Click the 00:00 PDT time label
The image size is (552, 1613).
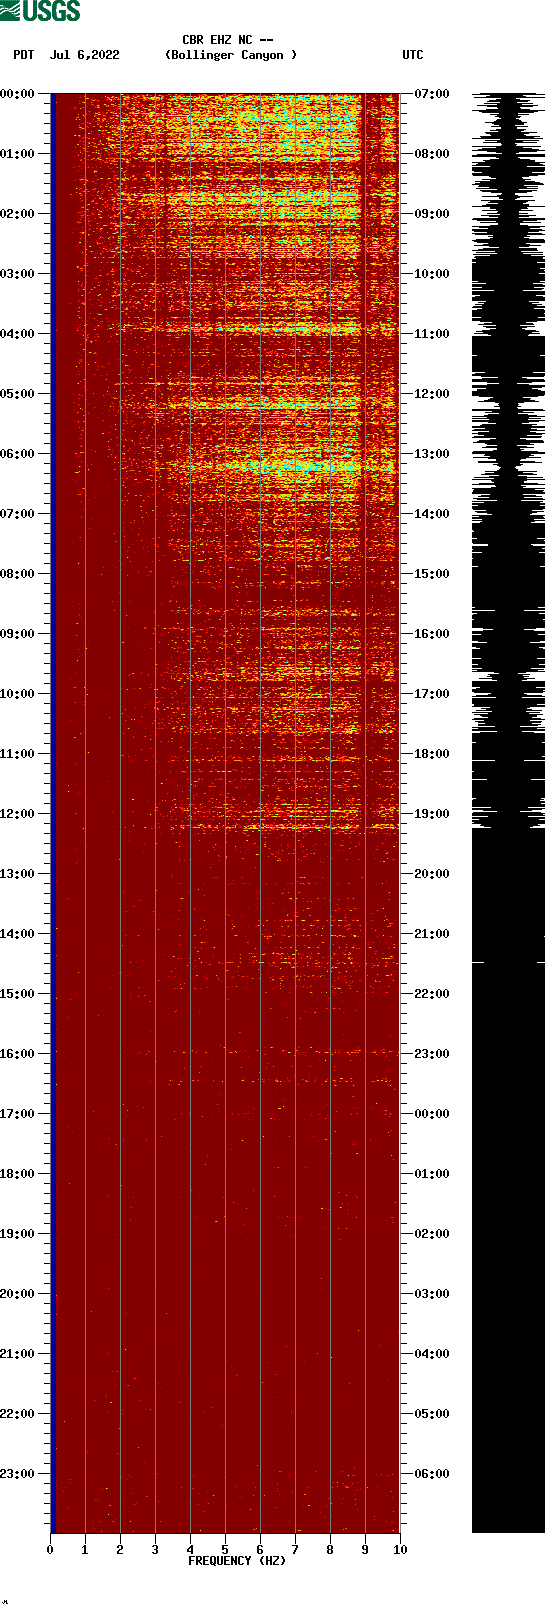pyautogui.click(x=18, y=93)
